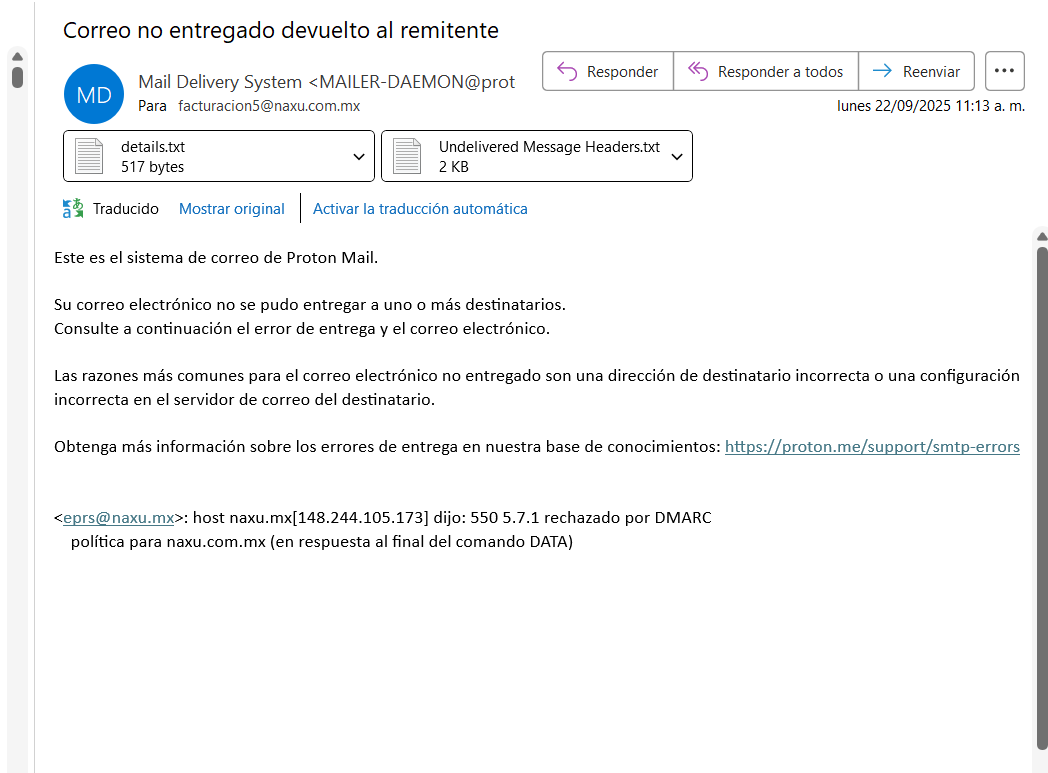Click the details.txt file icon

89,157
